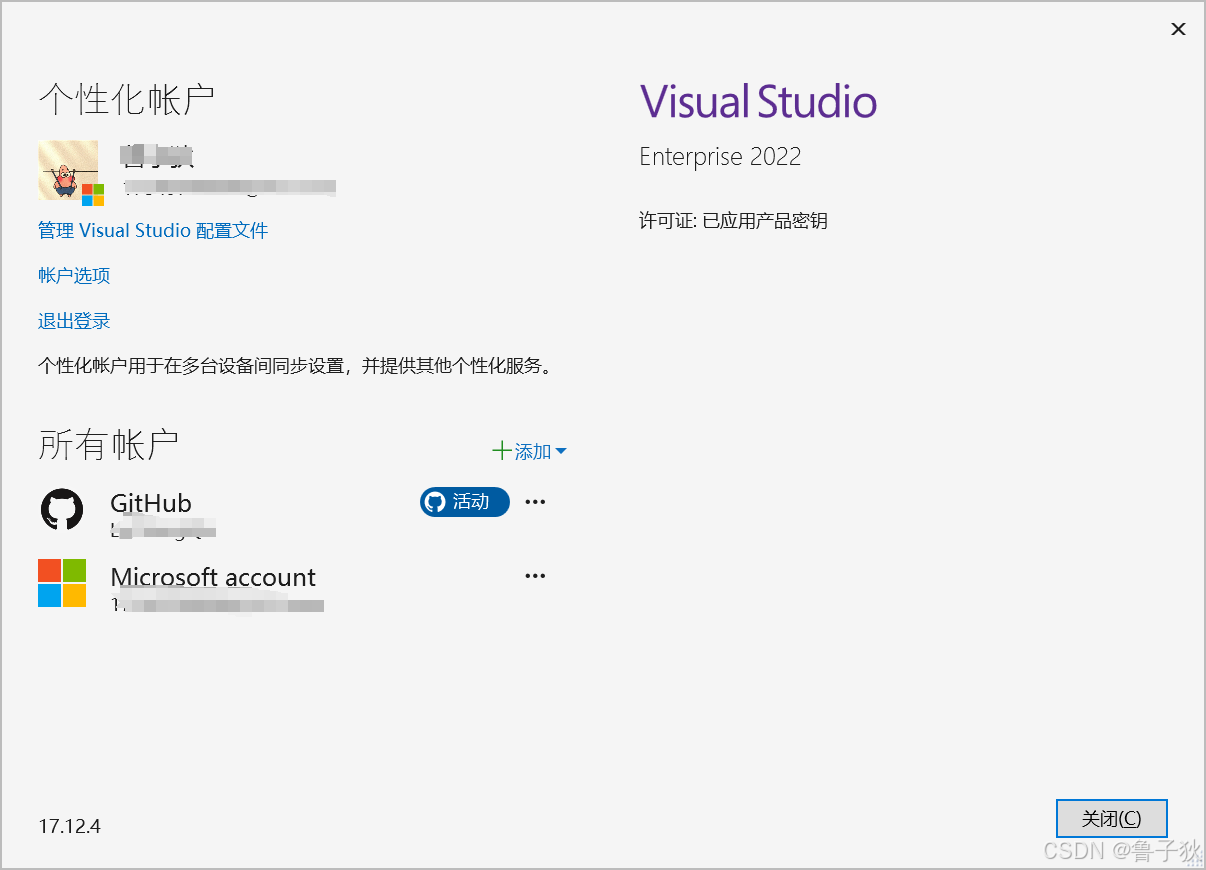Click the 个性化帐户 heading
This screenshot has width=1206, height=870.
coord(127,99)
